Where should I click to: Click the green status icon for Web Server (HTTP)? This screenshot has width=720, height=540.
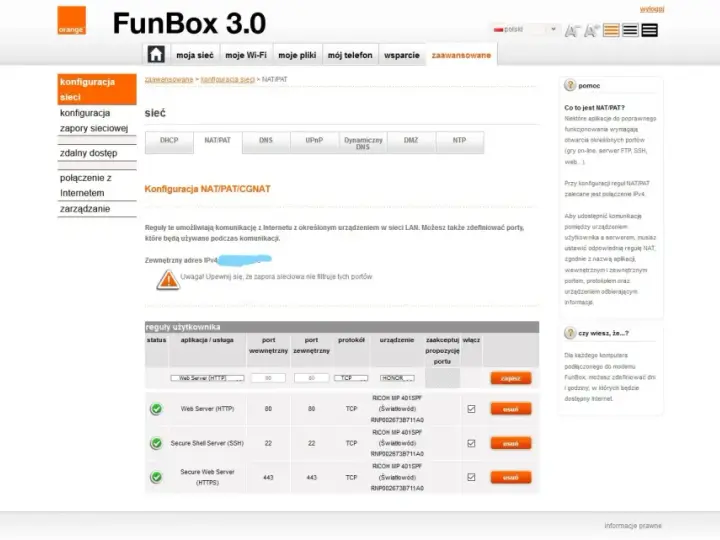(156, 409)
